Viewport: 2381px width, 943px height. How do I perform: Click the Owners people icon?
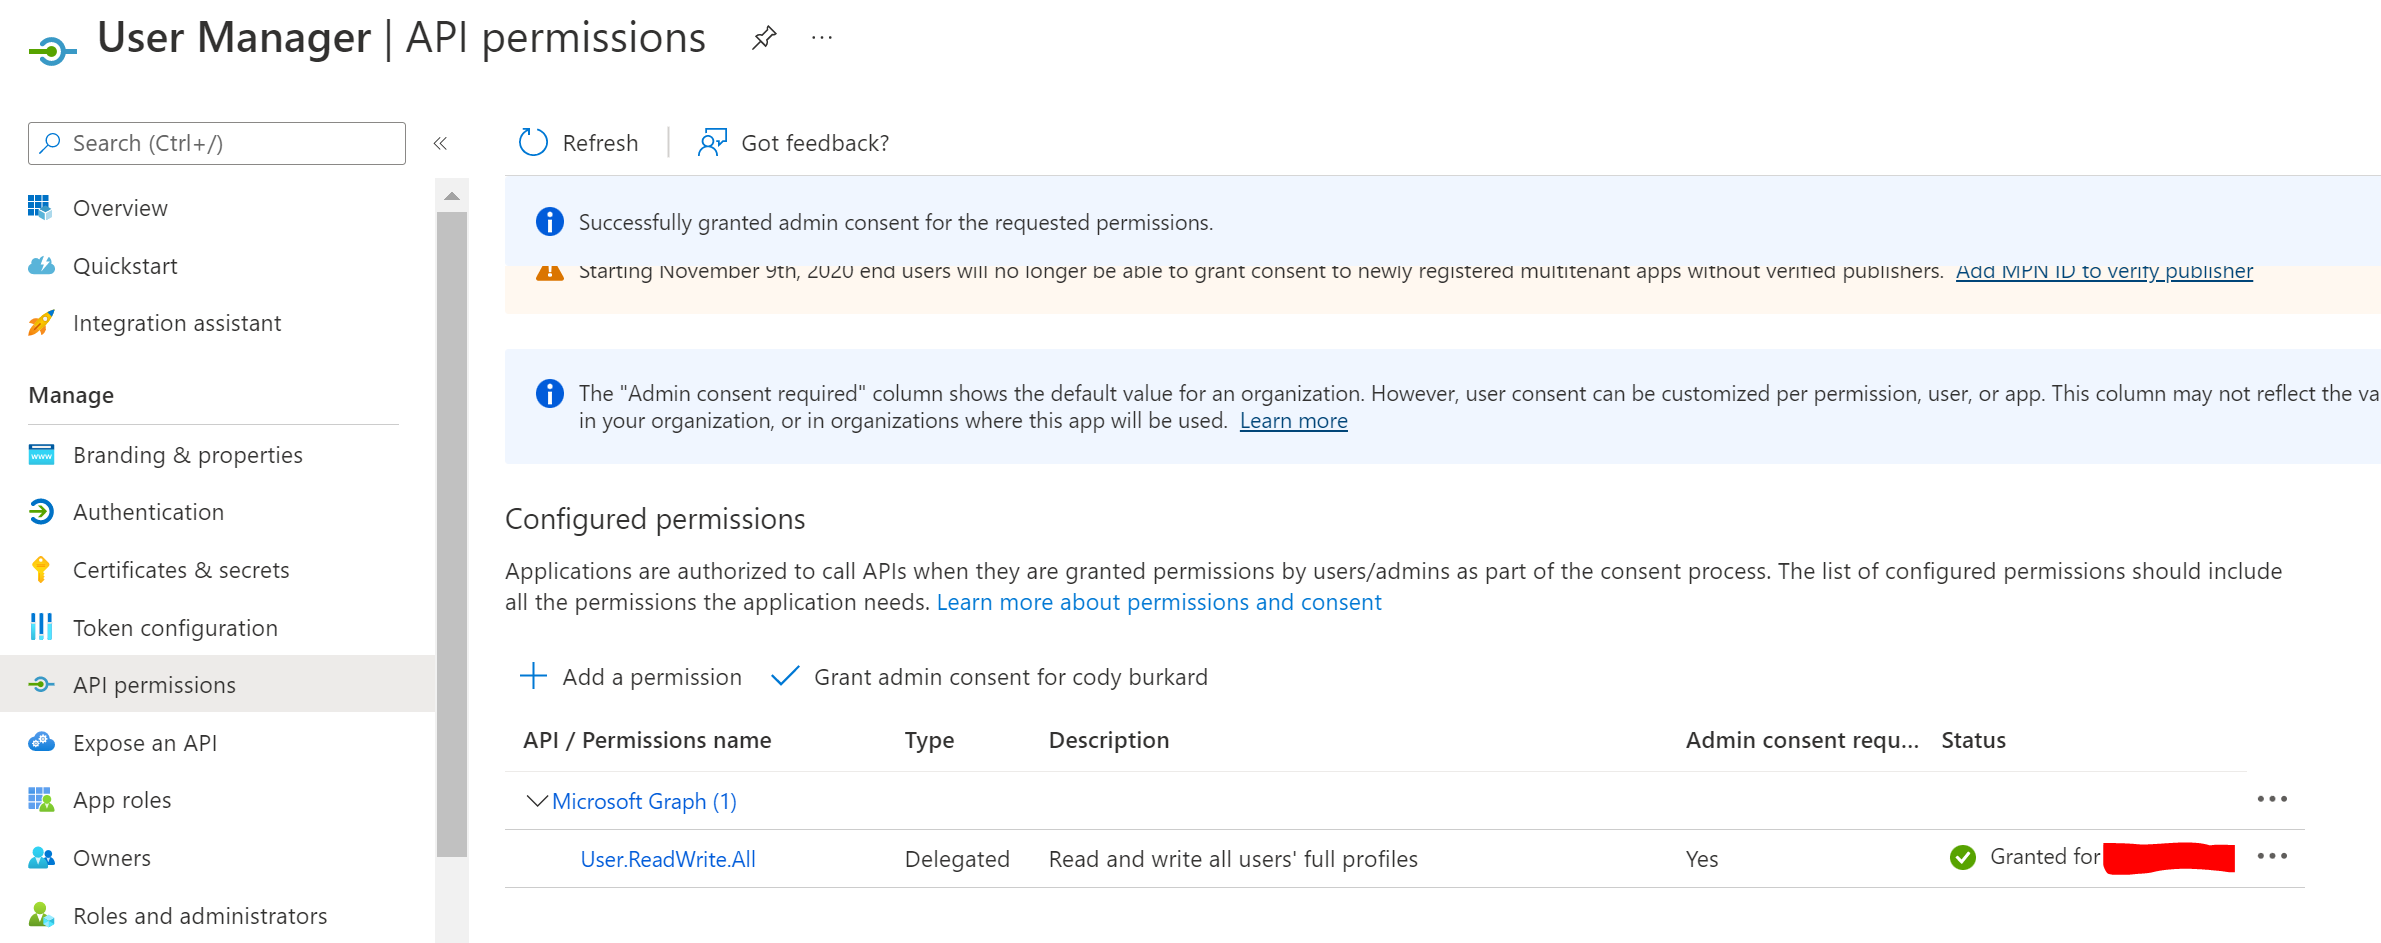coord(41,858)
